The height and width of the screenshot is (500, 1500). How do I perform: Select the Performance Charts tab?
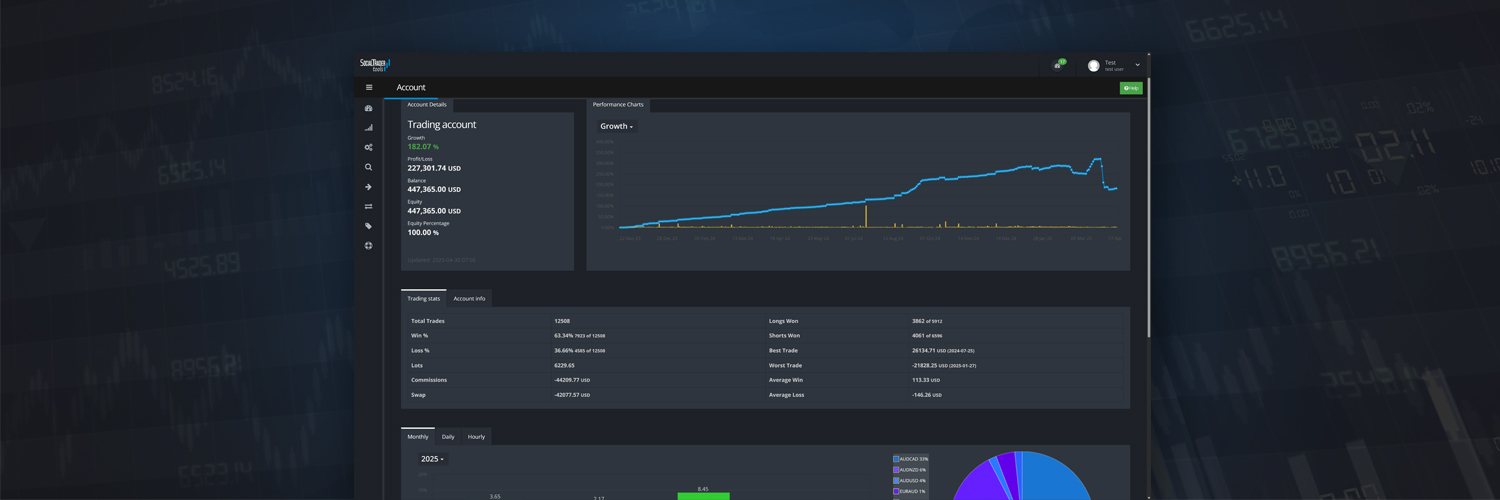(x=618, y=104)
